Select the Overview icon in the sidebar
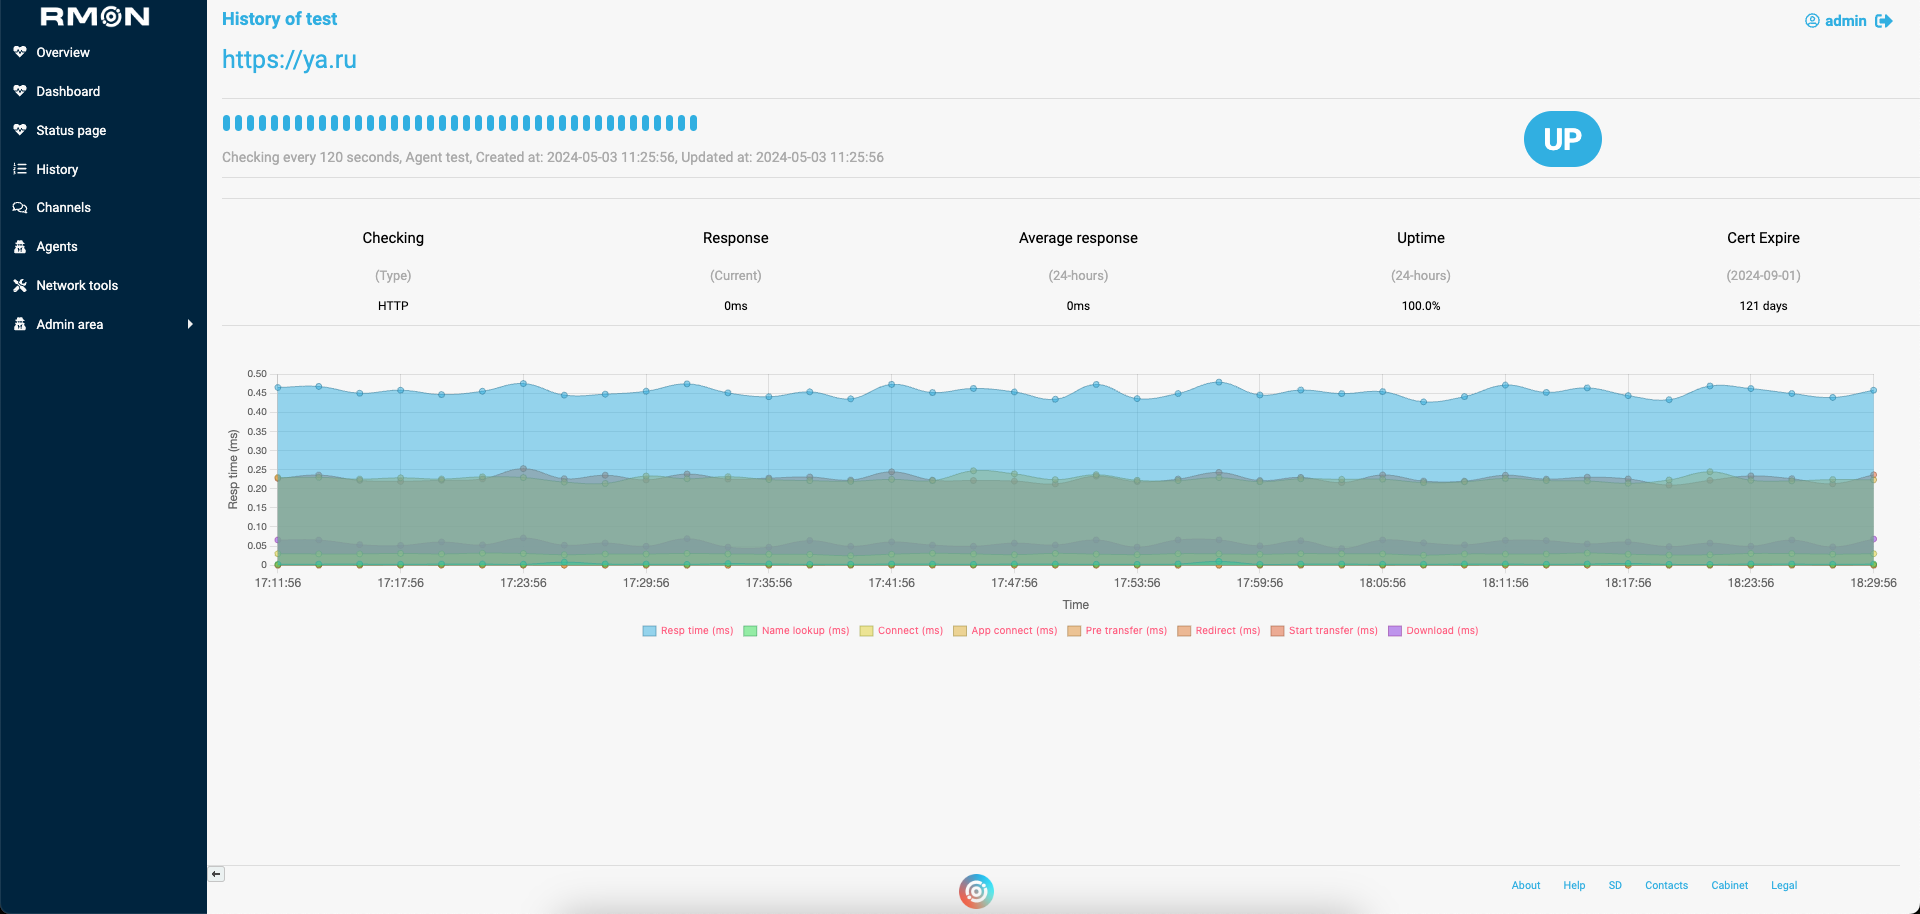Image resolution: width=1920 pixels, height=914 pixels. coord(21,52)
